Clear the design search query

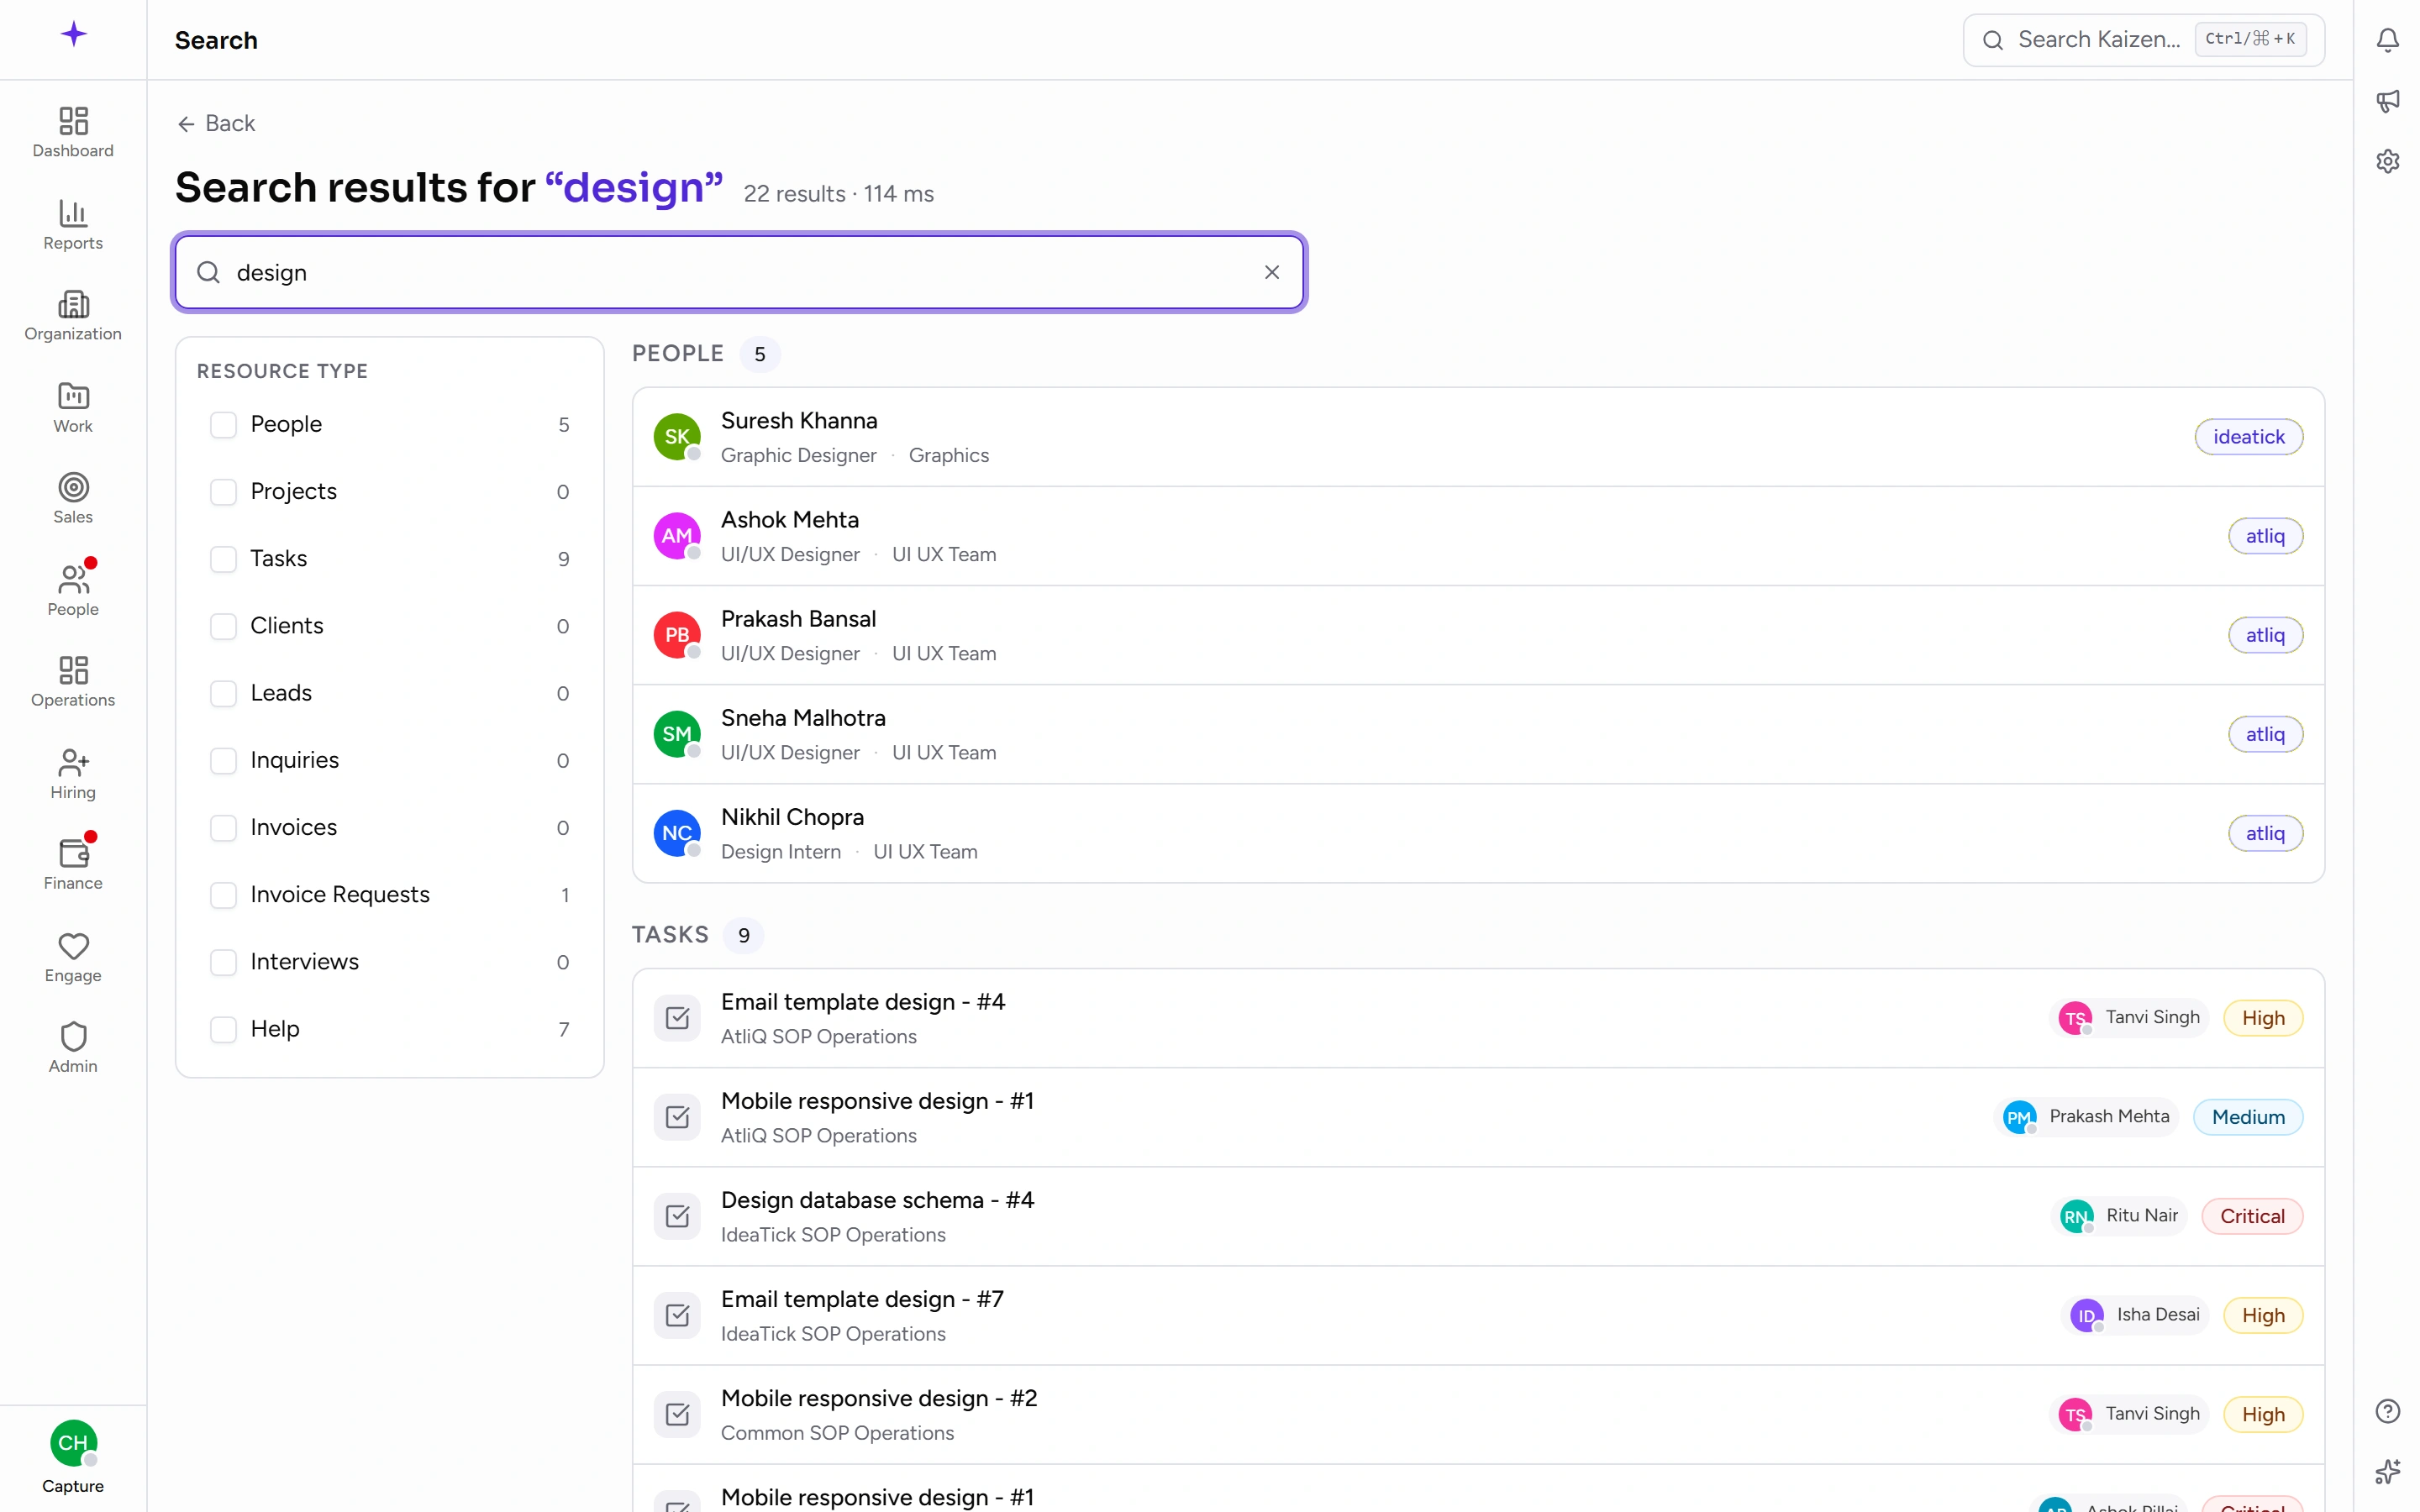pos(1272,272)
